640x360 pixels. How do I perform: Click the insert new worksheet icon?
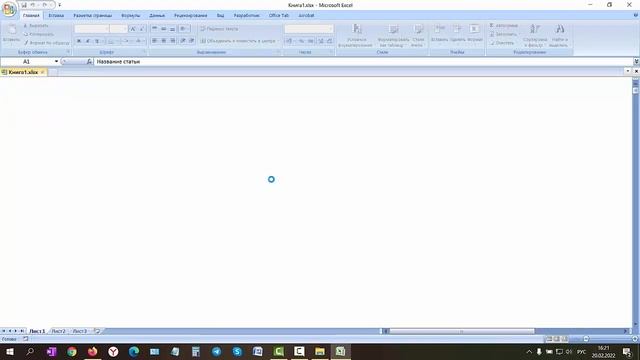tap(97, 331)
